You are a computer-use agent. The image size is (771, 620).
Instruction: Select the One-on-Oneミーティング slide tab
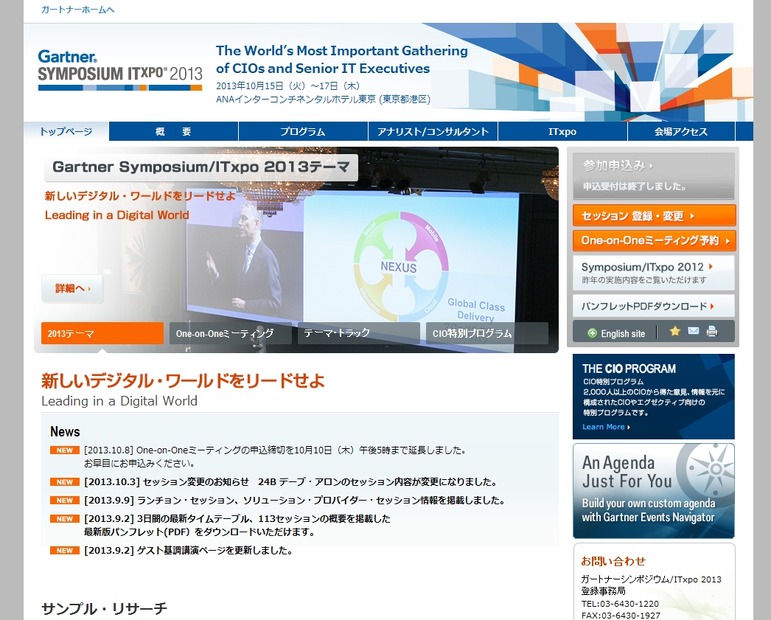(230, 333)
